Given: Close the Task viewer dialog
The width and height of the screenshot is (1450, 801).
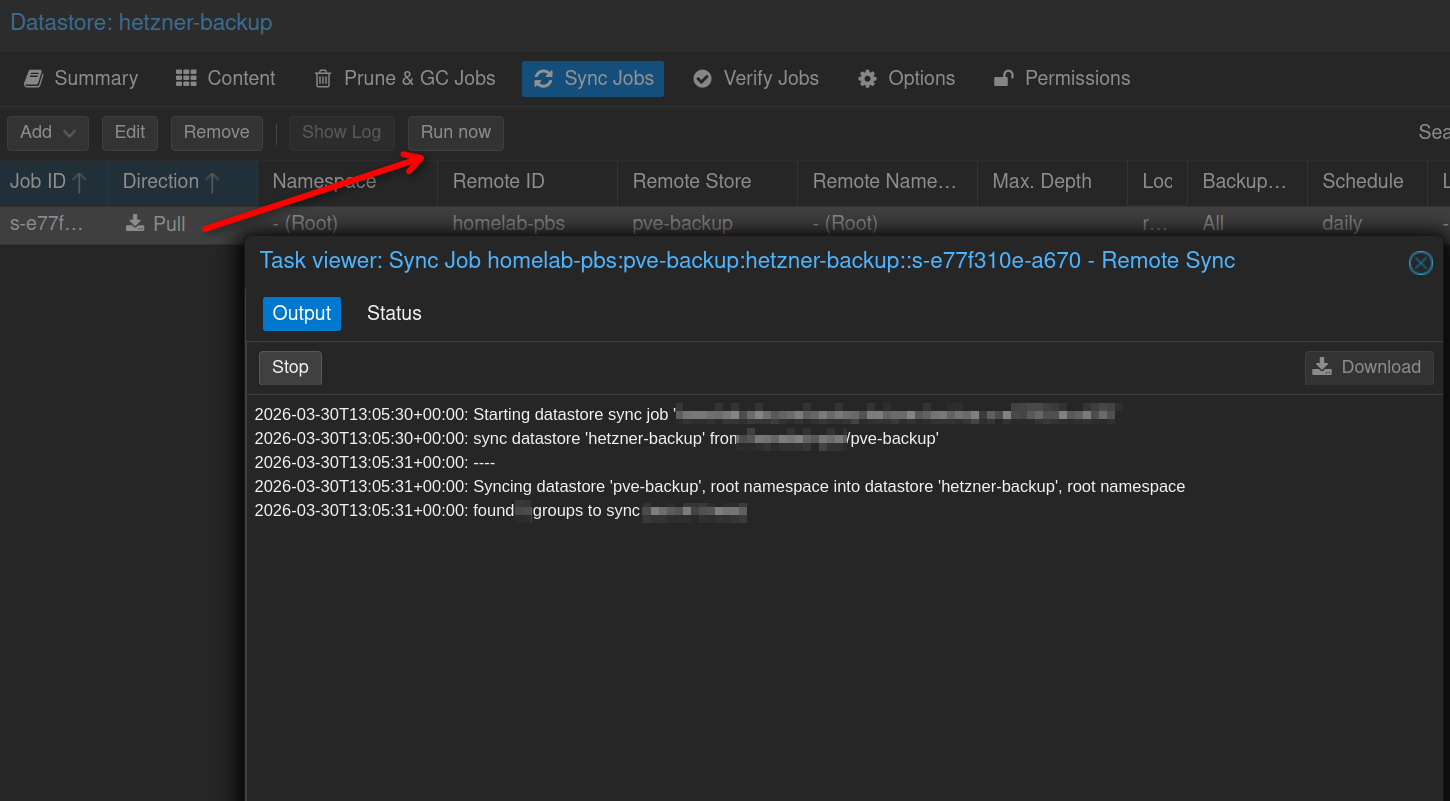Looking at the screenshot, I should click(x=1420, y=262).
